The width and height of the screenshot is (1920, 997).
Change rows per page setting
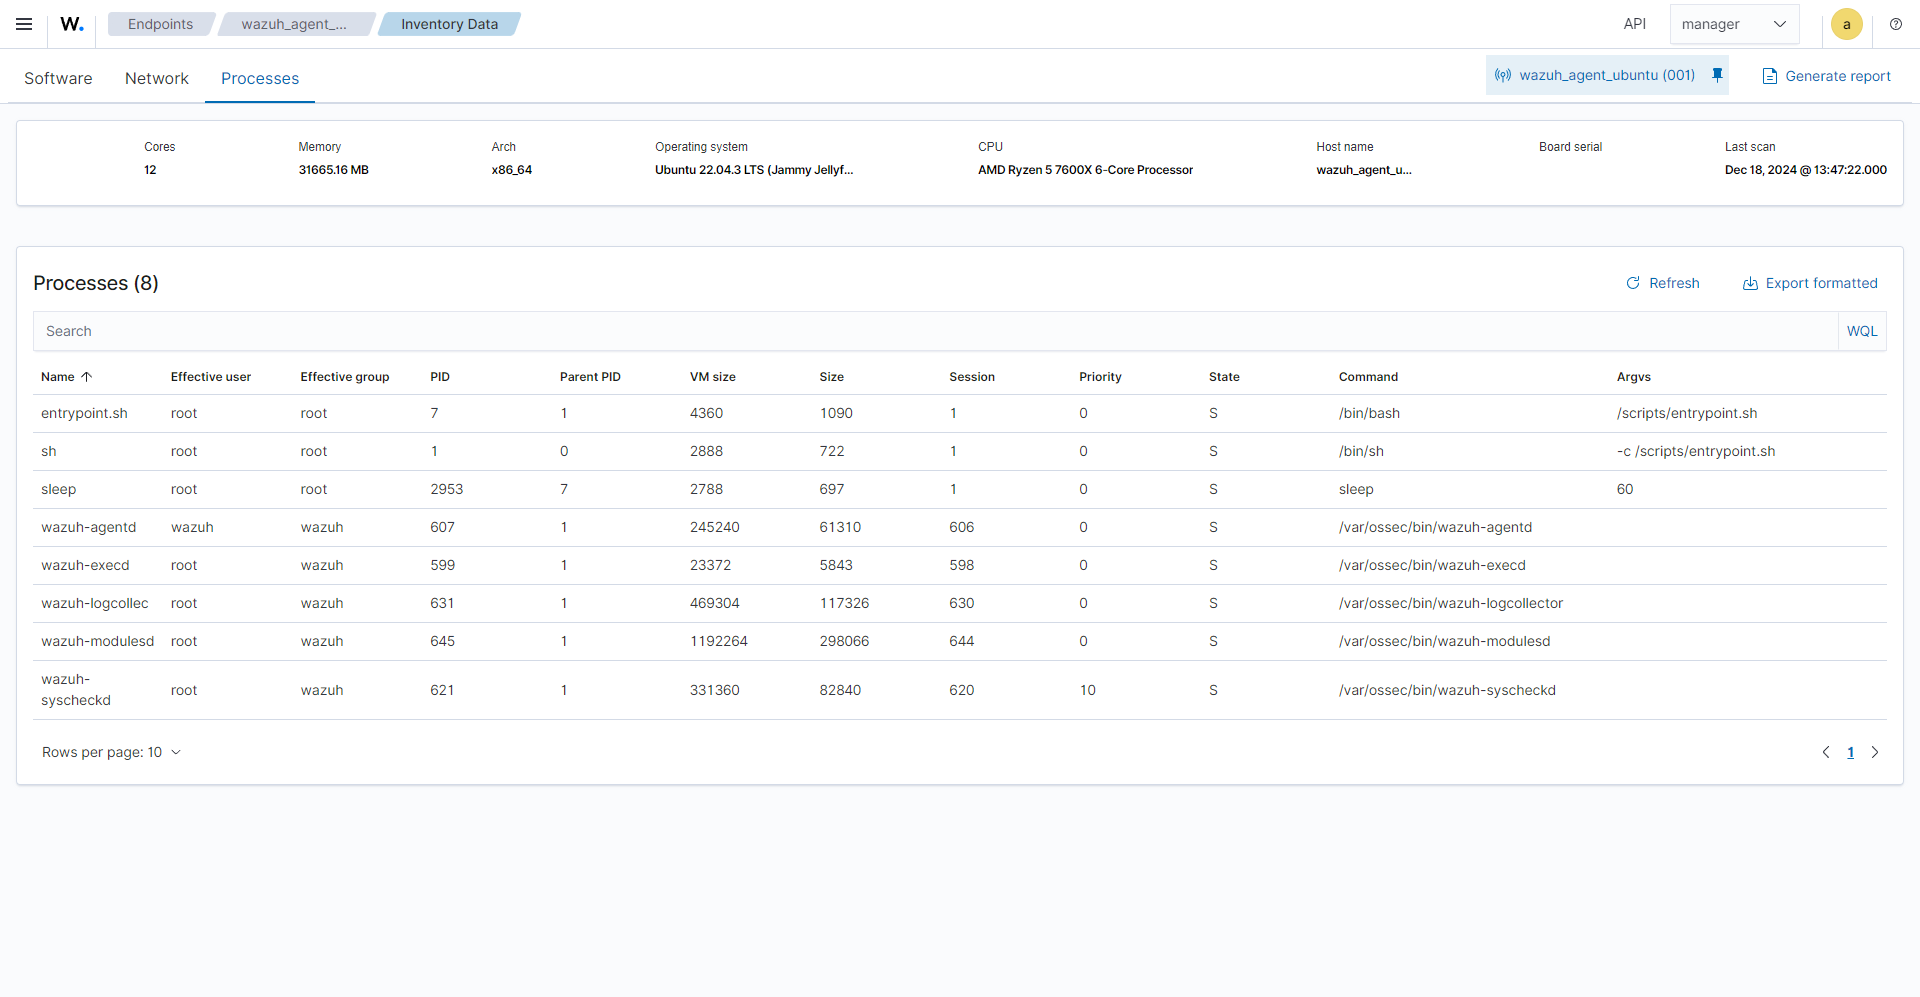(x=111, y=752)
